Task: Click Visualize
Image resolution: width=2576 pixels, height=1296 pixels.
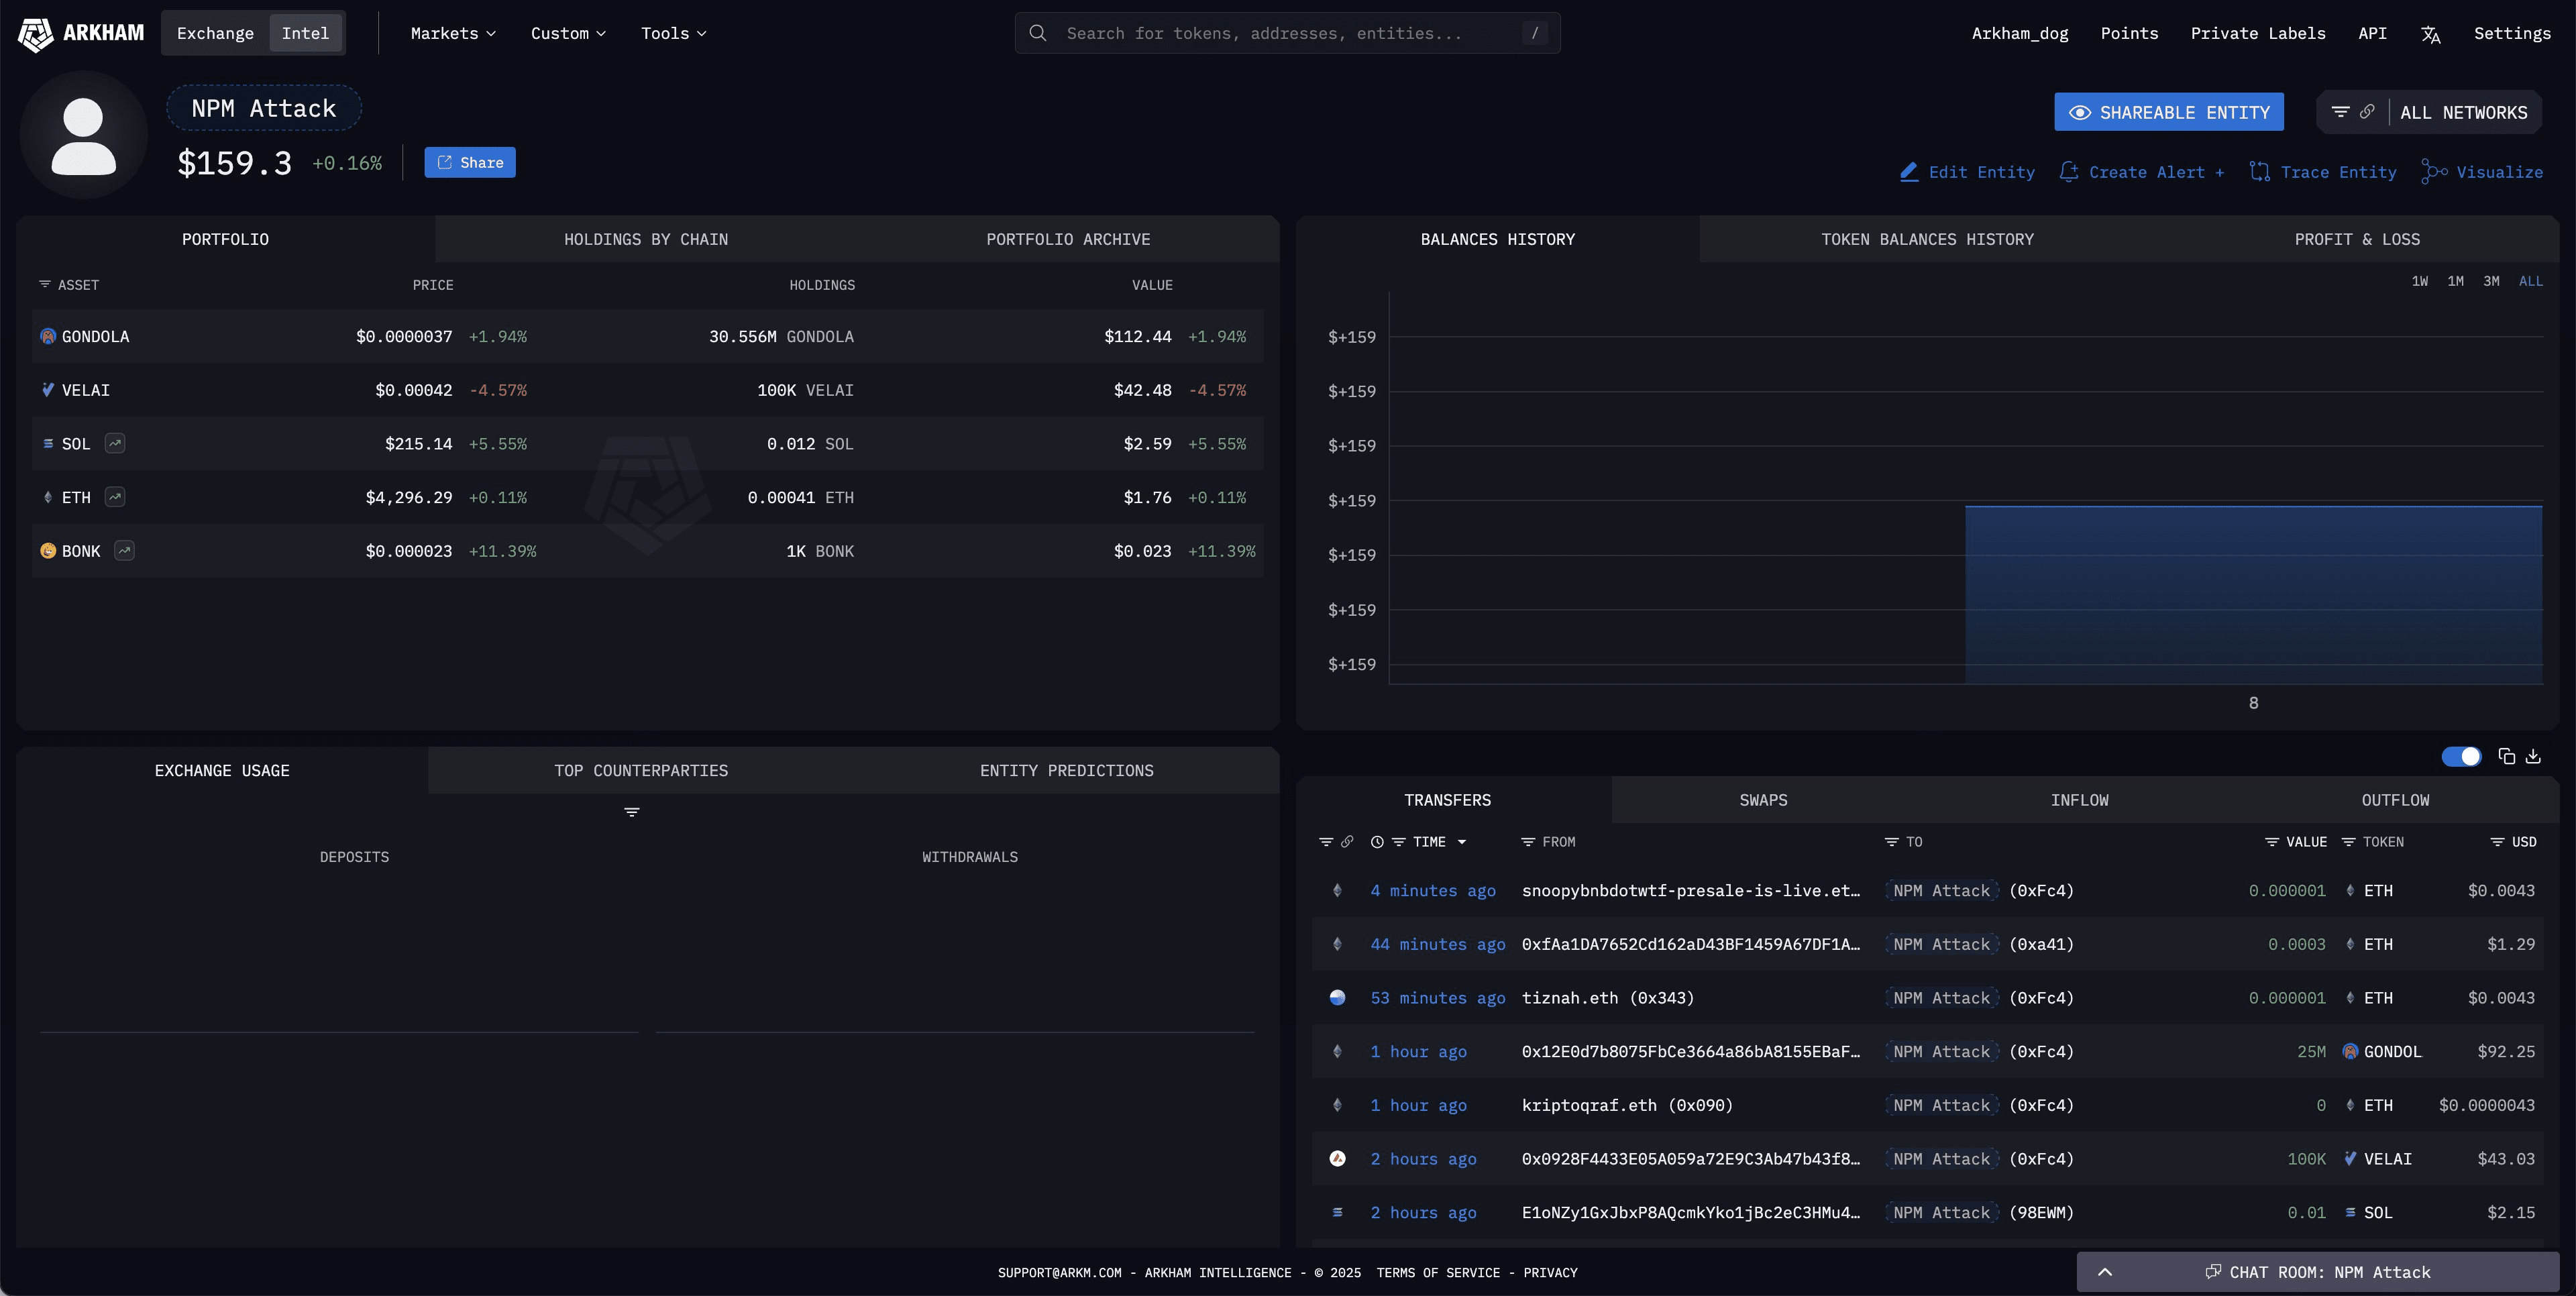Action: click(2482, 172)
